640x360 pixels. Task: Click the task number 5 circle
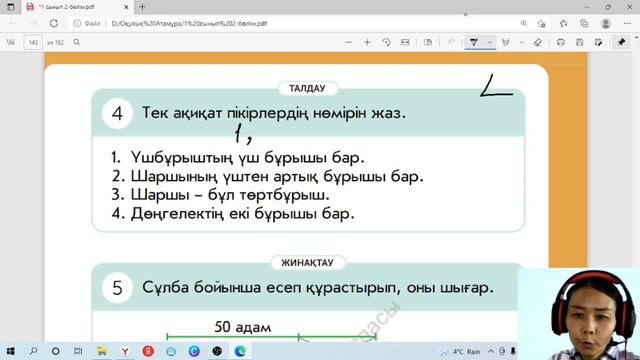pos(118,288)
